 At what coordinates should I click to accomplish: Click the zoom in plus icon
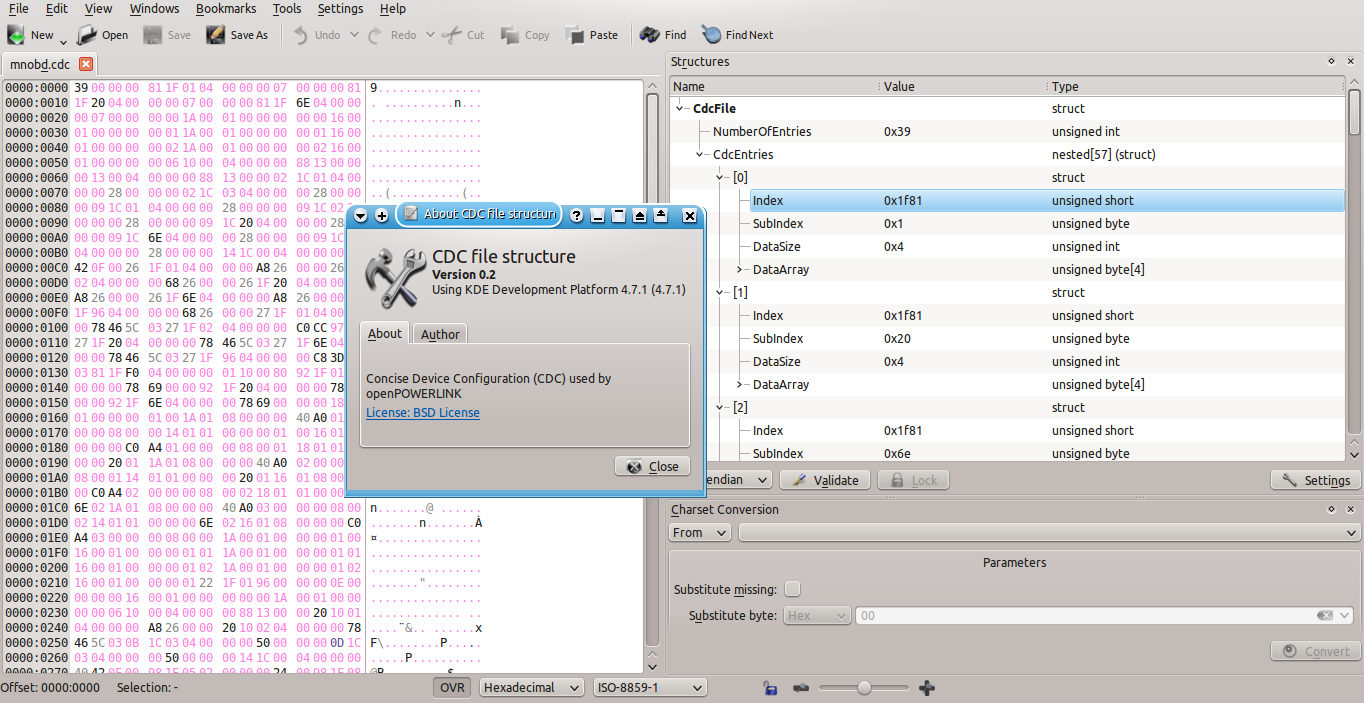(927, 688)
